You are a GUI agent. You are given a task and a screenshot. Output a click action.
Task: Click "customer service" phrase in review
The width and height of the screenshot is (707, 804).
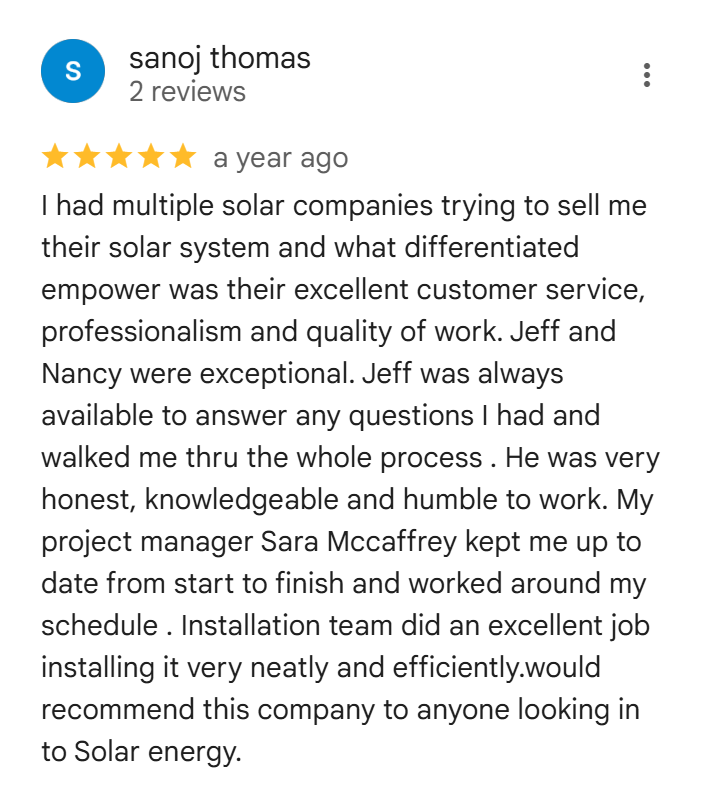[x=530, y=290]
